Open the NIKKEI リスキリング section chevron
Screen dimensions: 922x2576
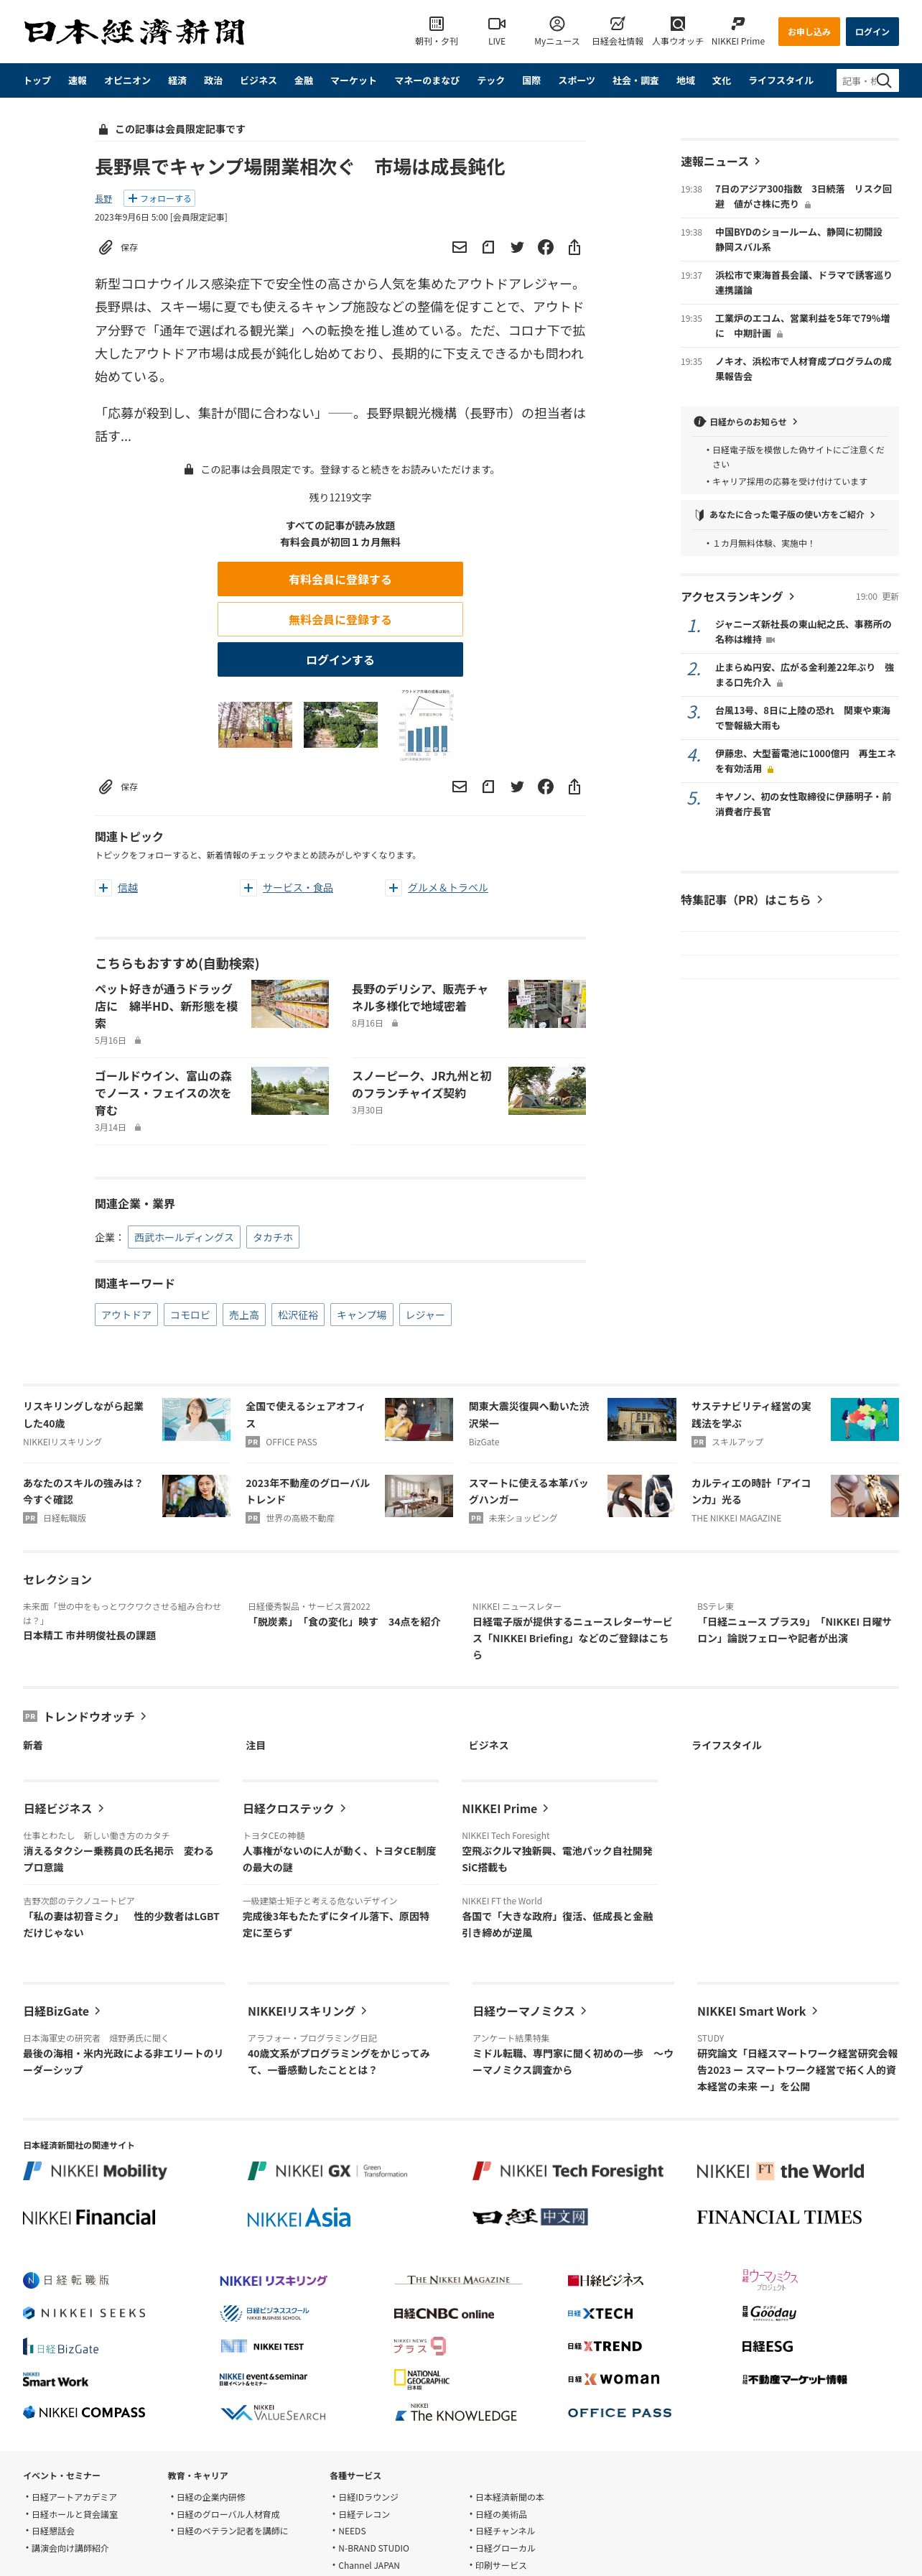click(363, 2011)
